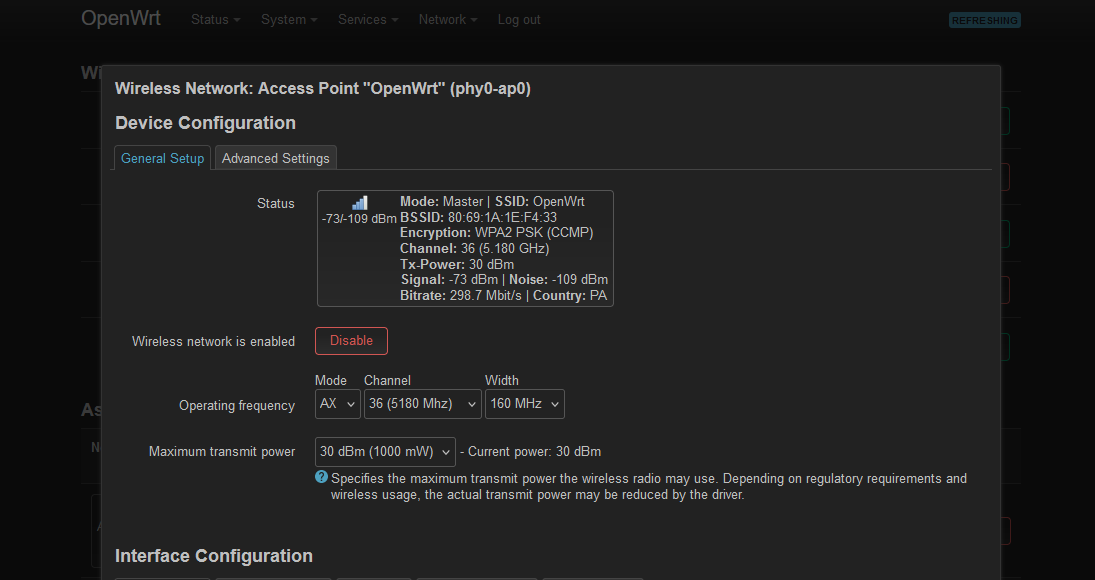The image size is (1095, 580).
Task: Switch to the General Setup tab
Action: point(162,158)
